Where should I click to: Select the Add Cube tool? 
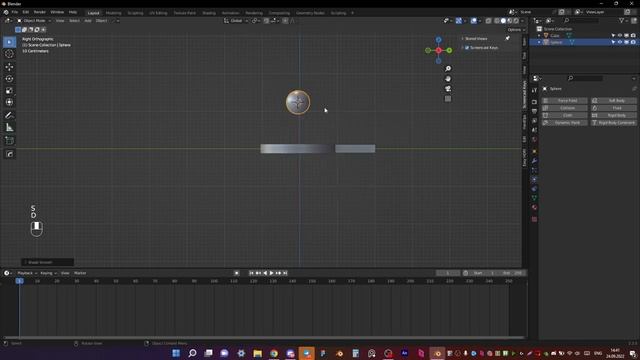pyautogui.click(x=9, y=141)
